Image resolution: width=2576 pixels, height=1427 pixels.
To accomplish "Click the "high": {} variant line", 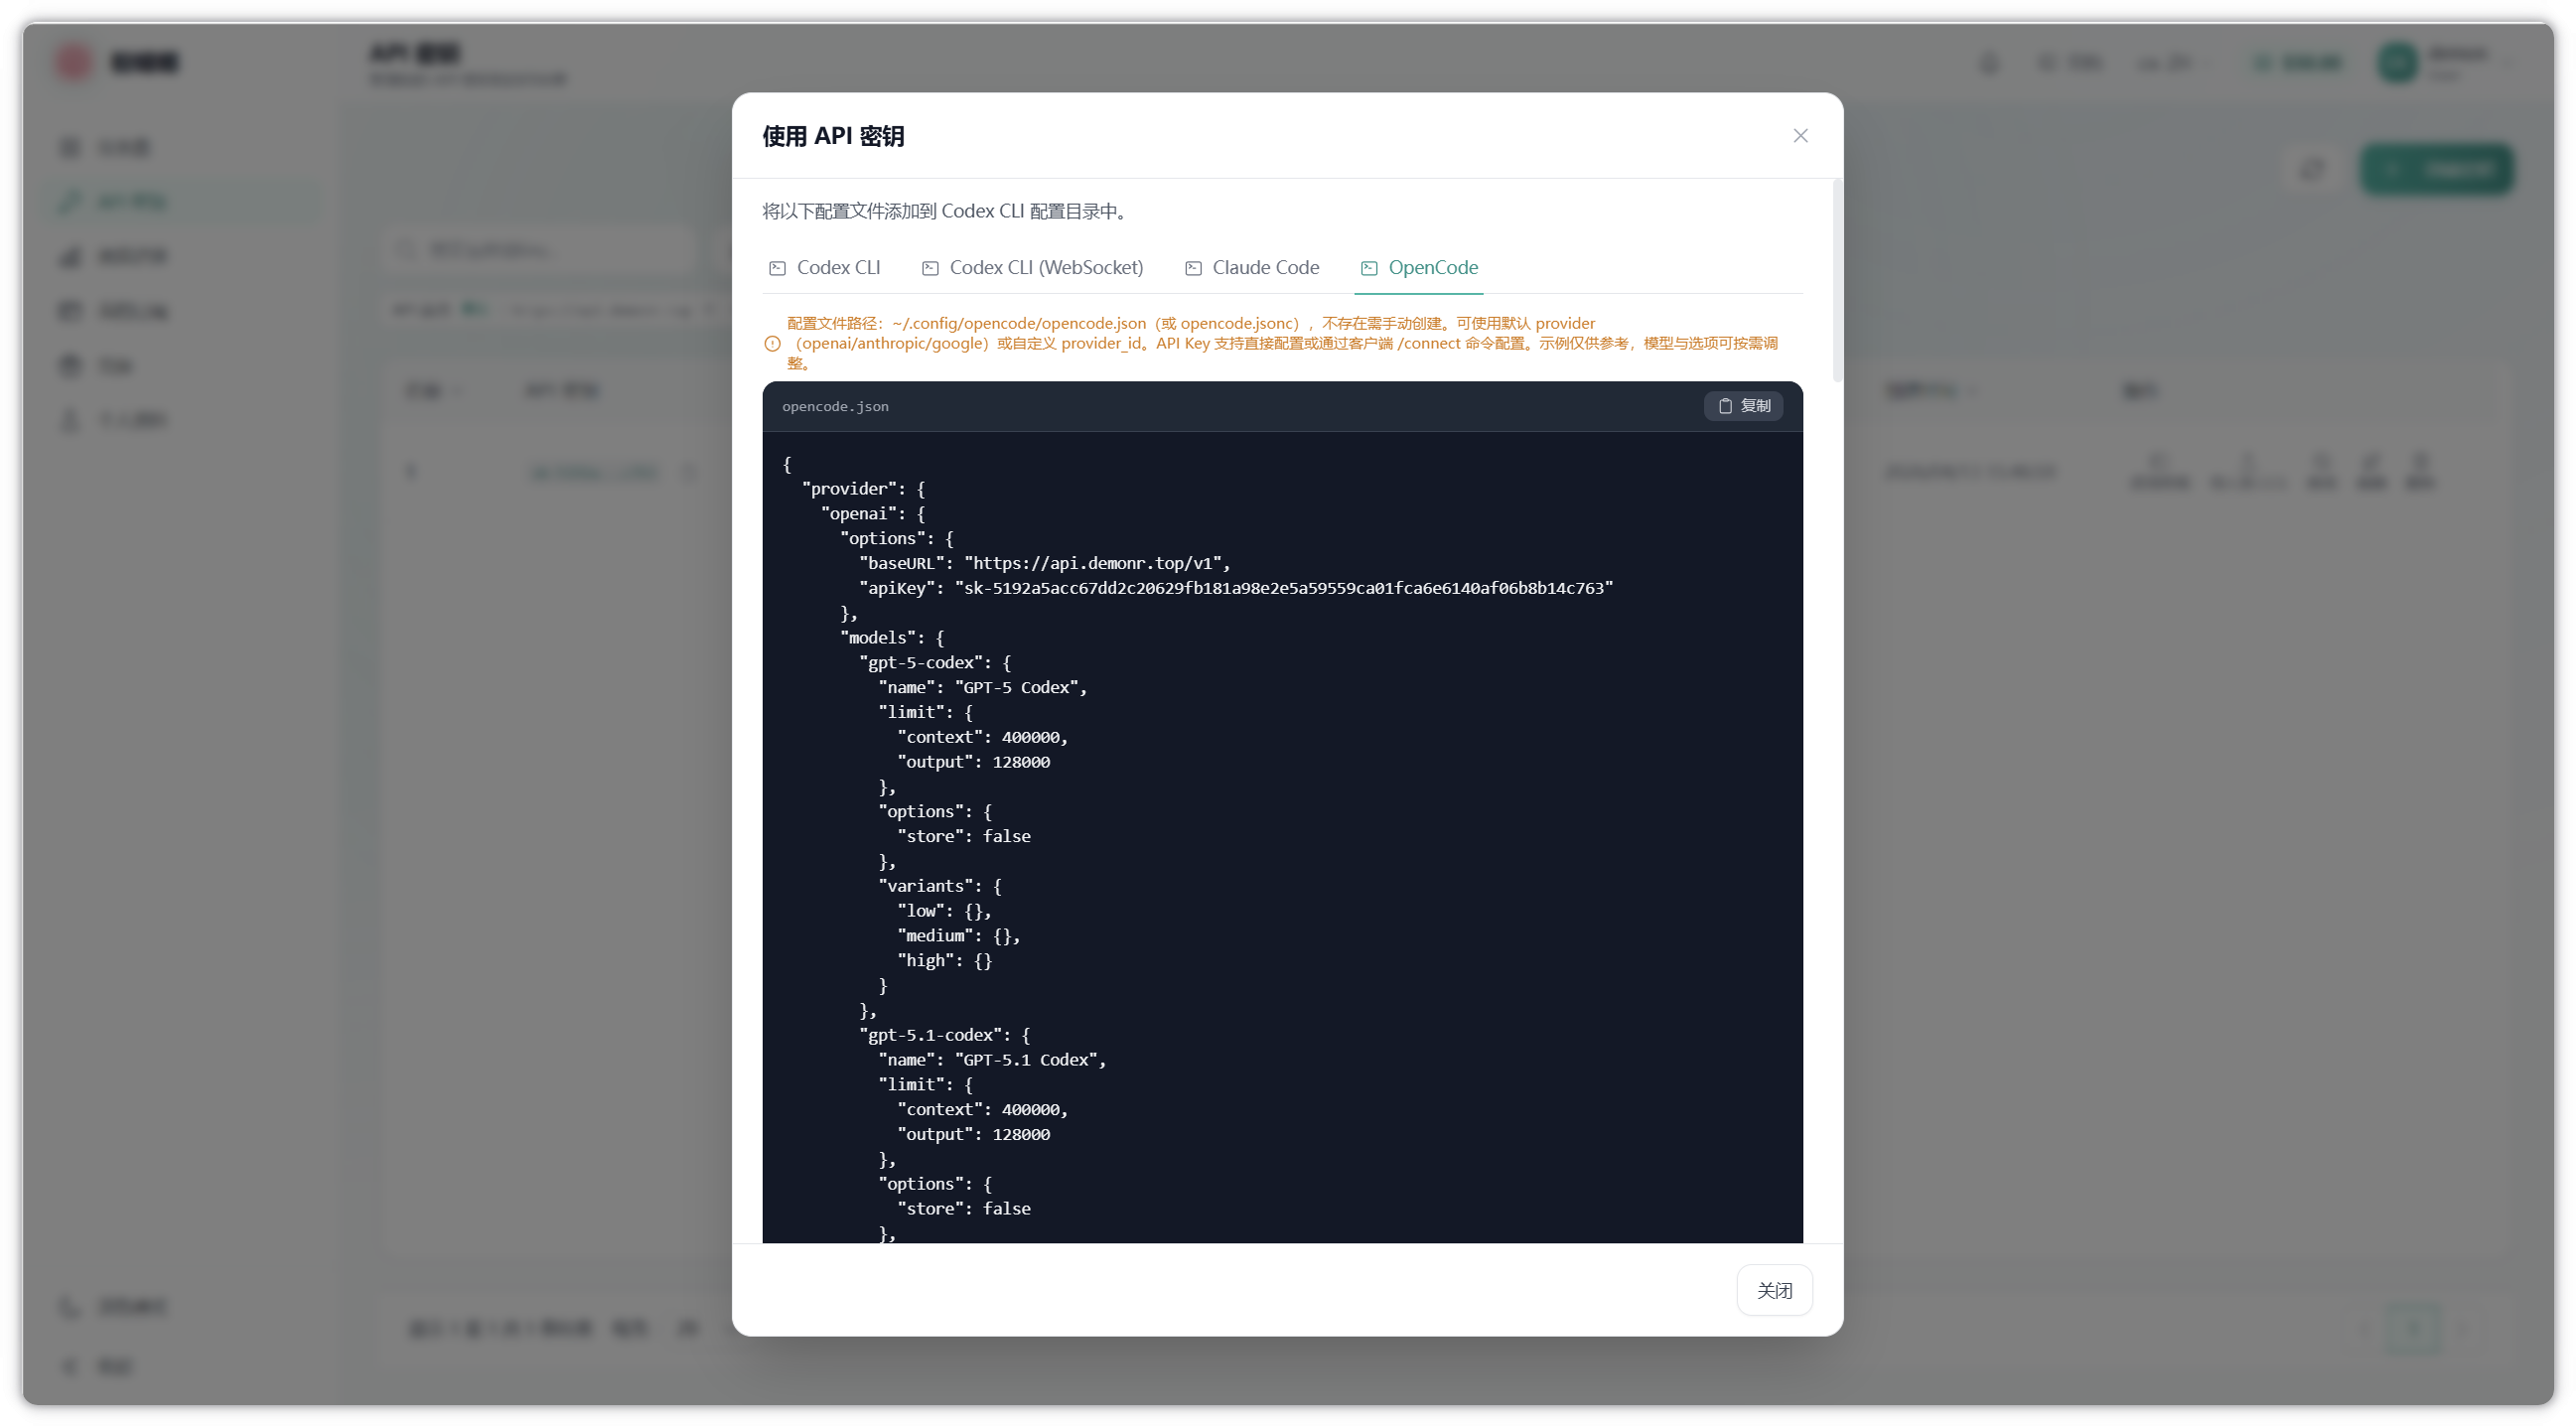I will click(945, 961).
